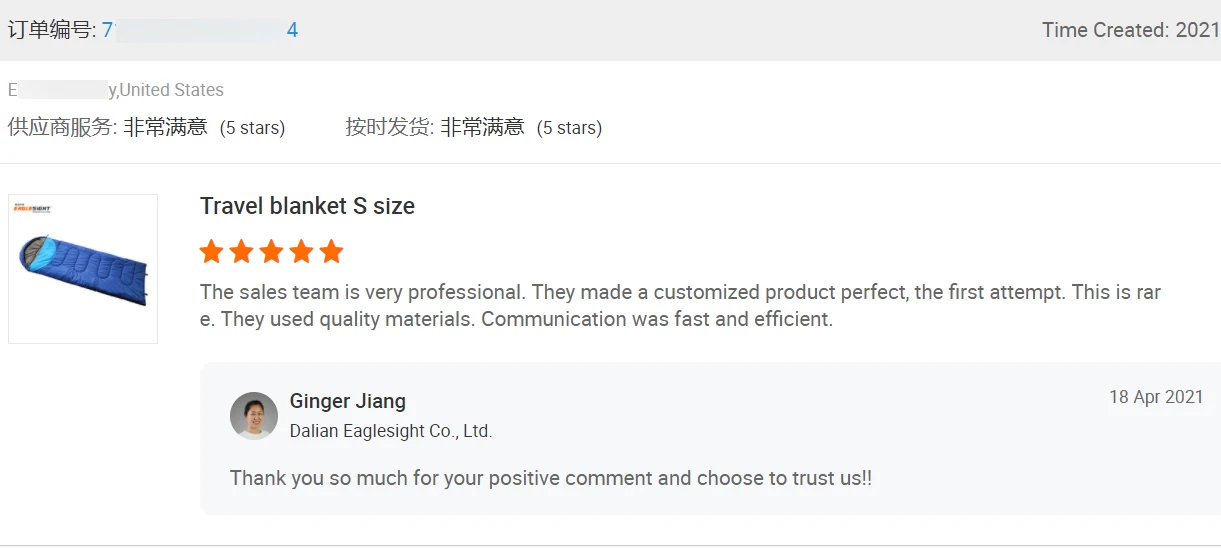The image size is (1221, 548).
Task: Click the supplier's thank-you reply message
Action: click(x=551, y=478)
